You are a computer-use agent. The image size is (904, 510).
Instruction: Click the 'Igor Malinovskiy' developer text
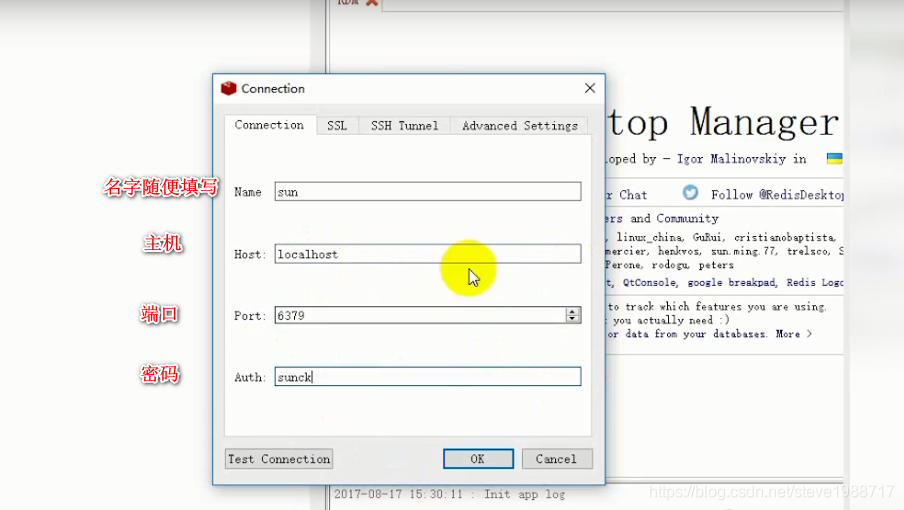coord(731,159)
